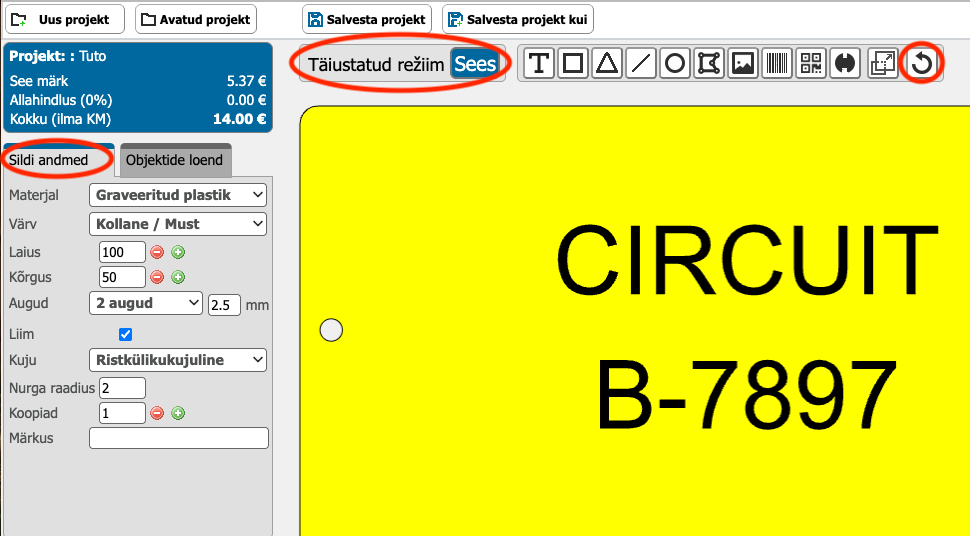Insert an image with the picture tool
970x536 pixels.
pos(743,63)
